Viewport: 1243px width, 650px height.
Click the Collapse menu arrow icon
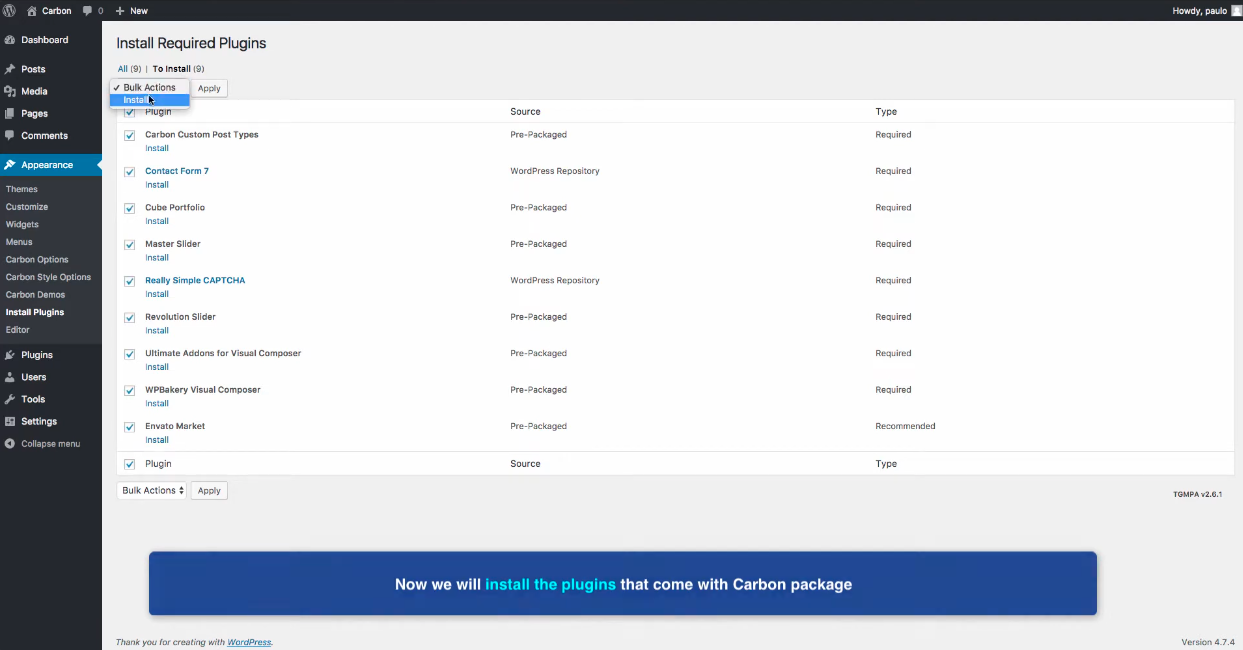[x=10, y=443]
